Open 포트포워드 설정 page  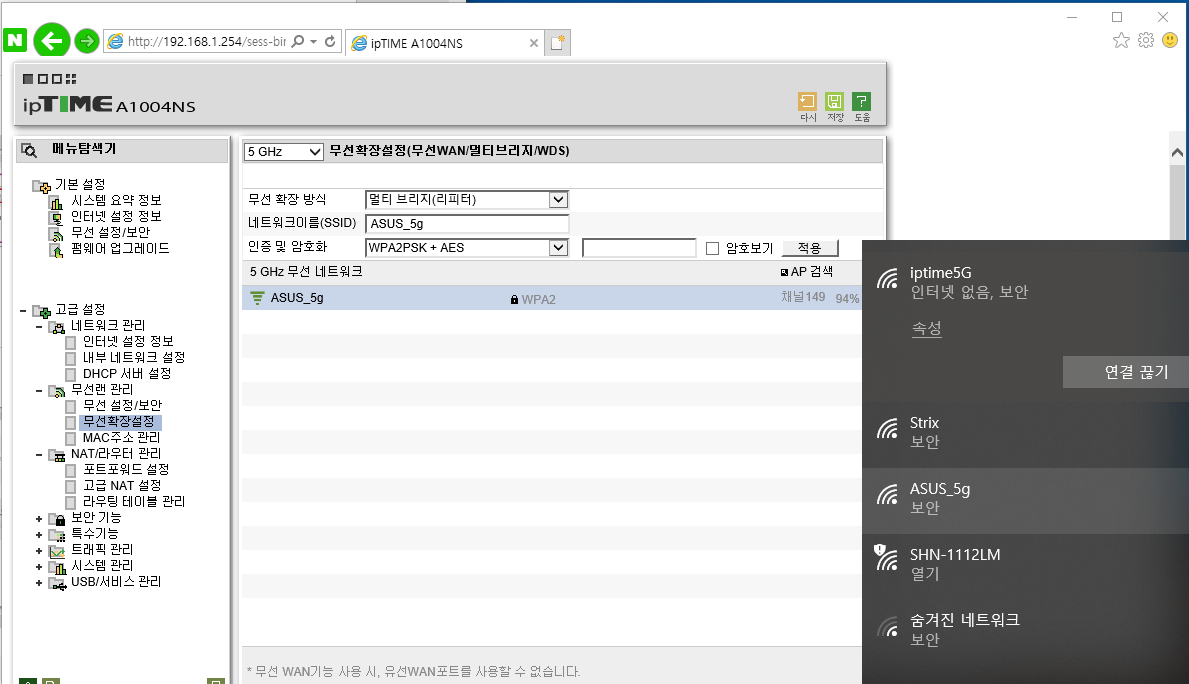tap(126, 469)
